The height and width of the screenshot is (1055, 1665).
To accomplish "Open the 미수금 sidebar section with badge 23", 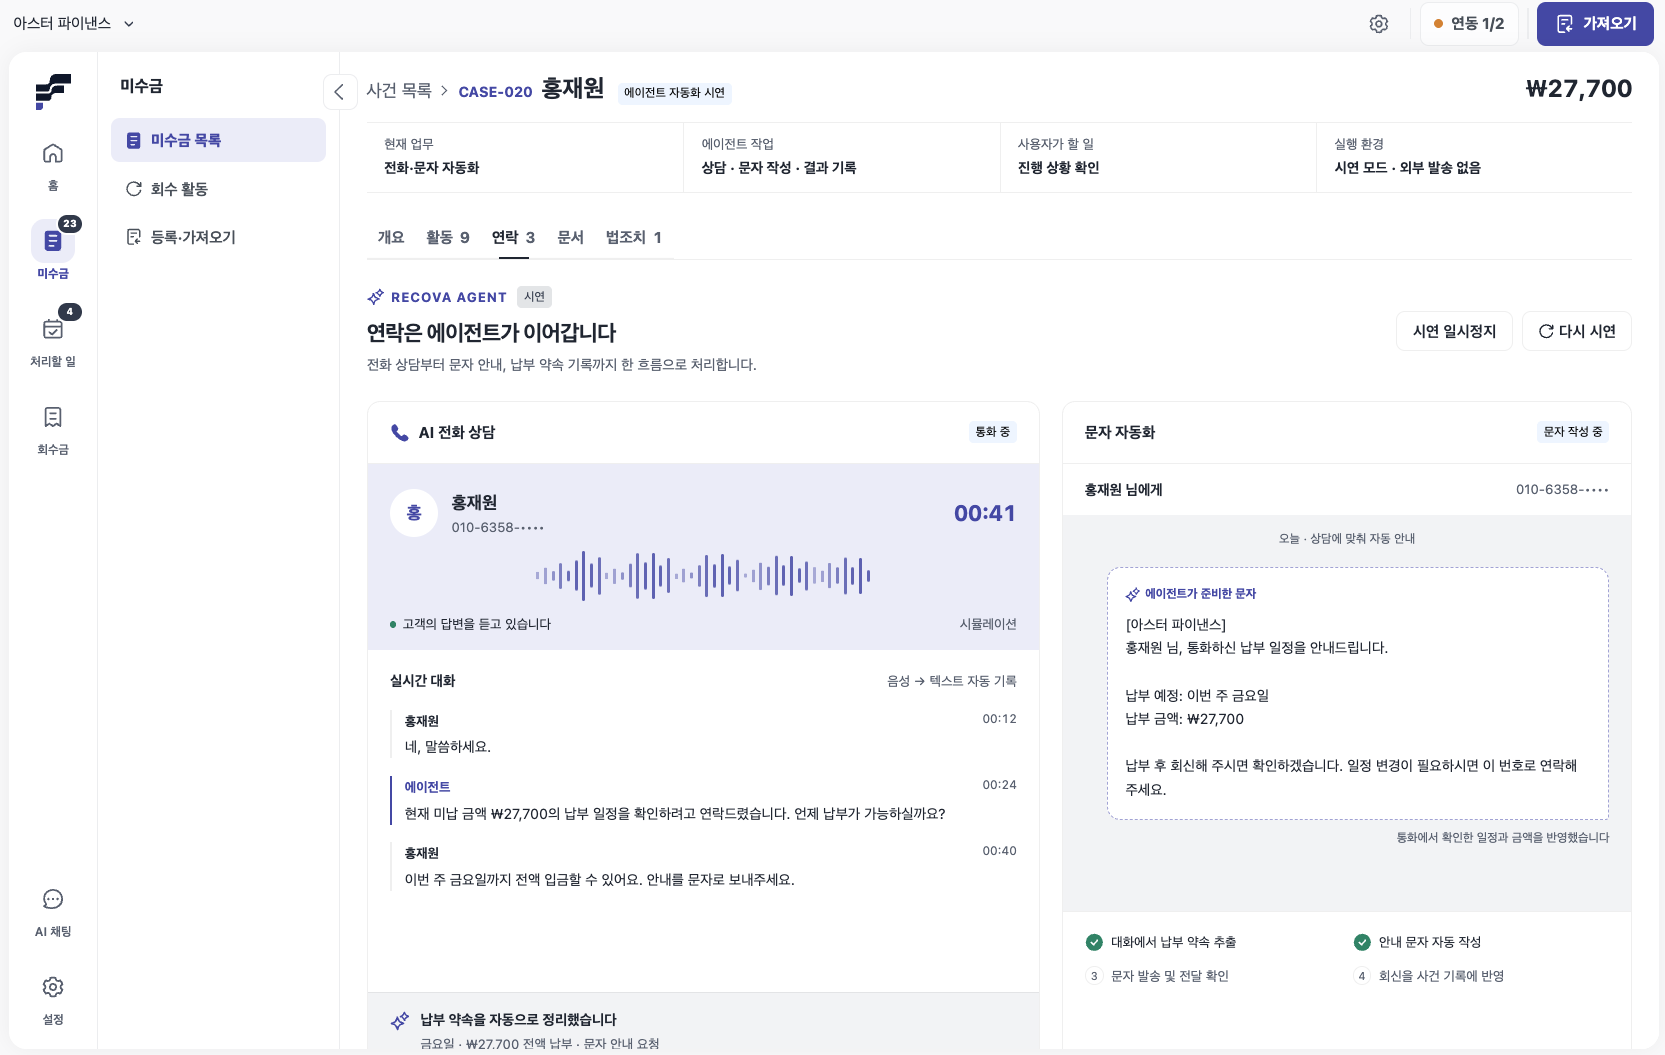I will click(x=53, y=250).
